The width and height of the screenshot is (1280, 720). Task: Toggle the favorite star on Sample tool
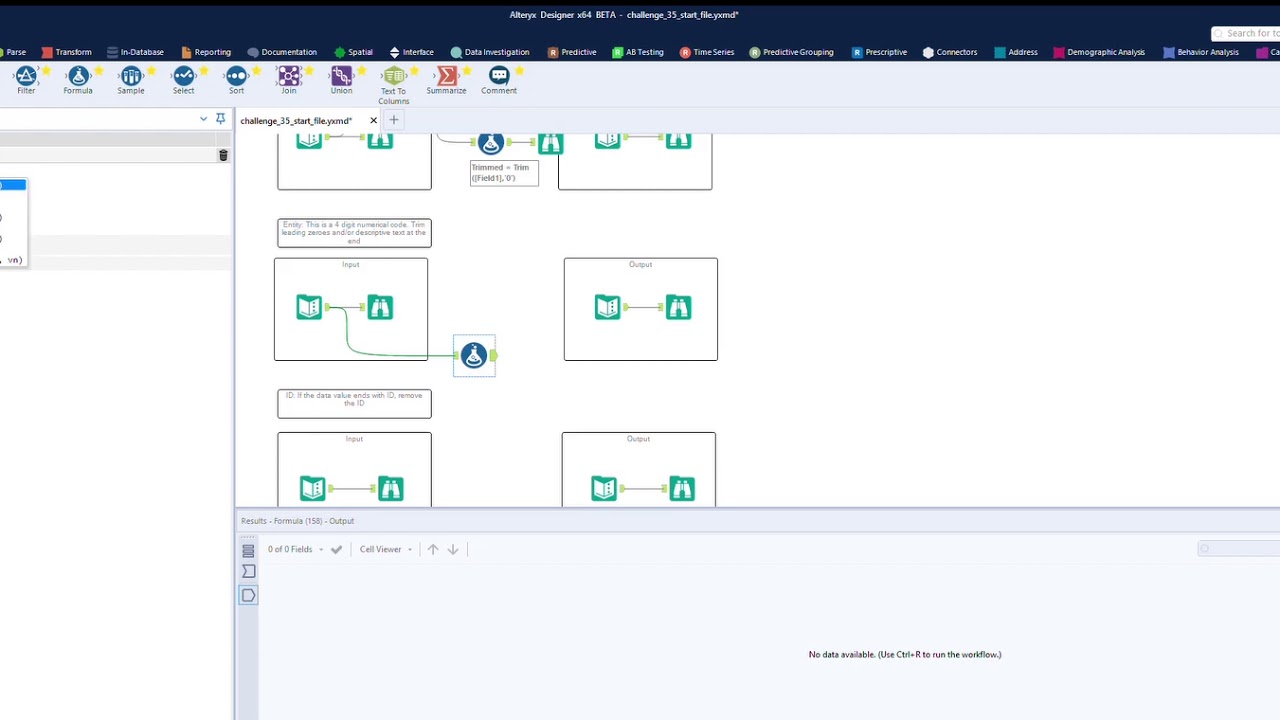151,70
